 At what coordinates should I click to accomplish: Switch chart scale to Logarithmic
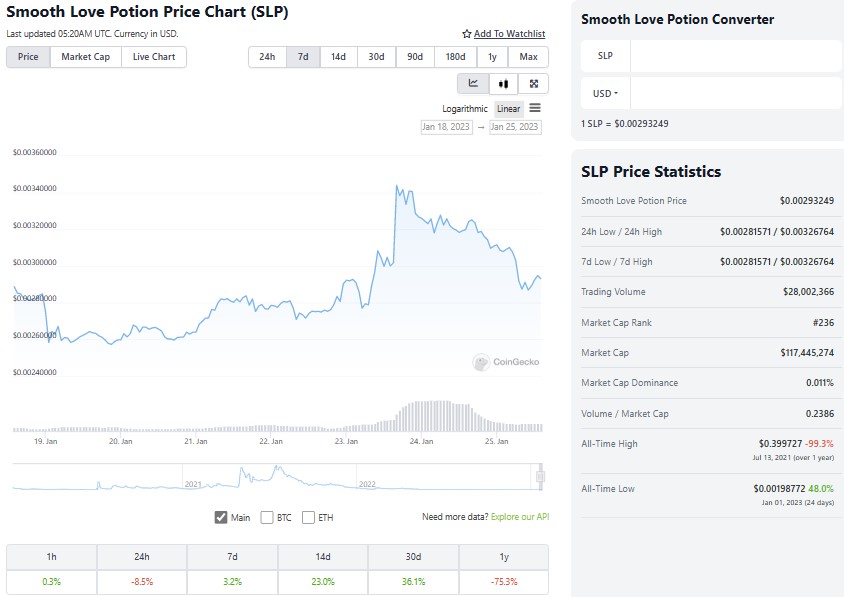point(465,109)
